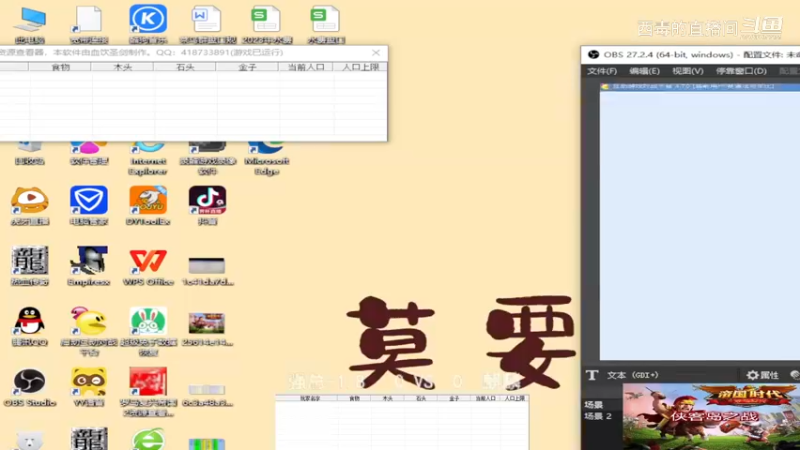Open the red game shortcut beside YY

click(148, 382)
